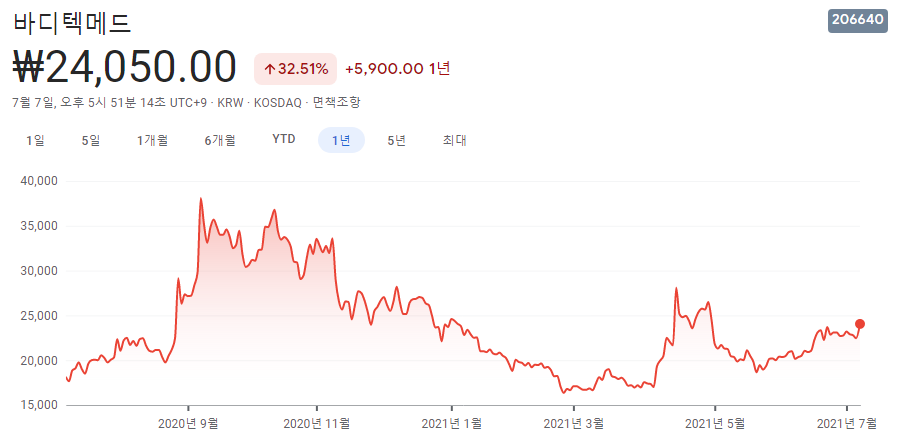Screen dimensions: 897x444
Task: Click the 15,000 y-axis label
Action: pos(39,405)
